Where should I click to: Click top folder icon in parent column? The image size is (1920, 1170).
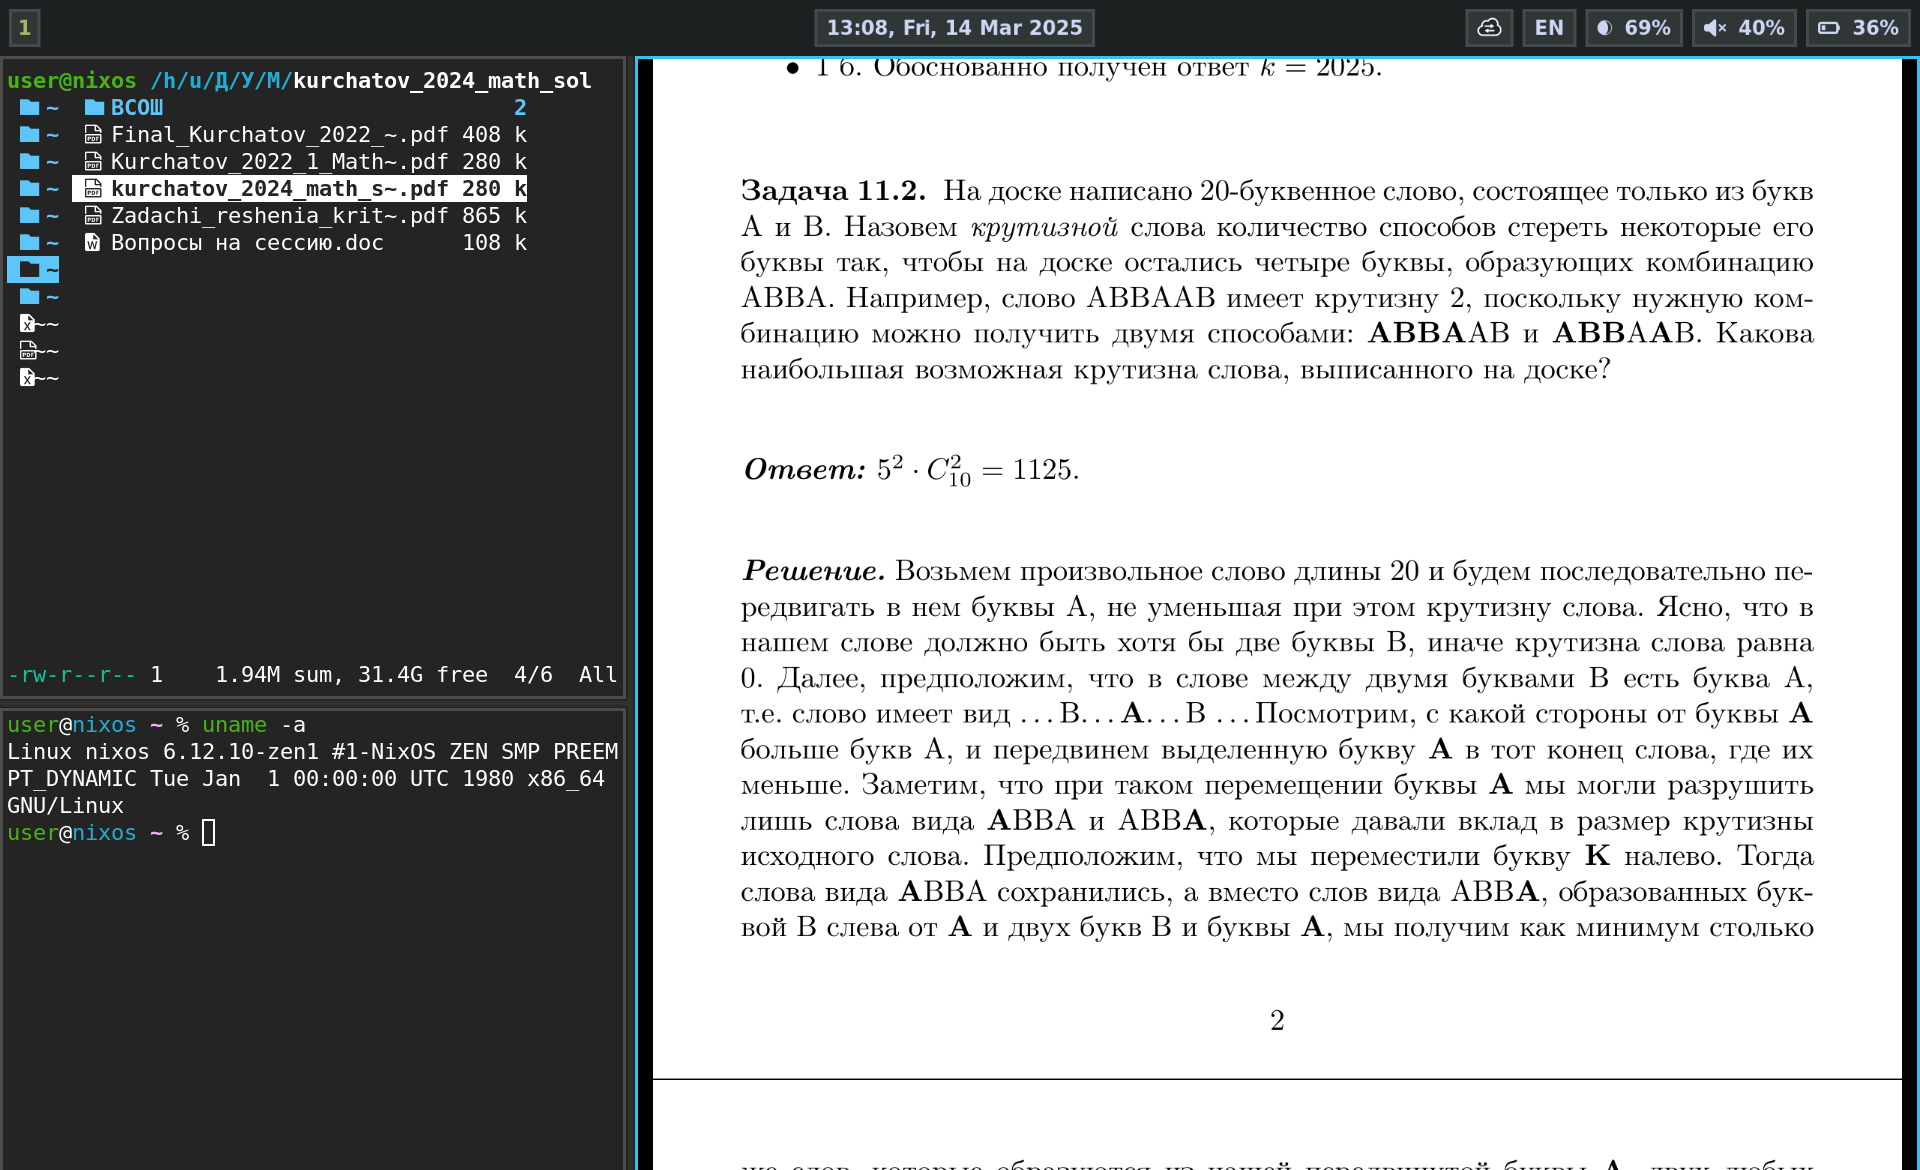click(x=30, y=108)
